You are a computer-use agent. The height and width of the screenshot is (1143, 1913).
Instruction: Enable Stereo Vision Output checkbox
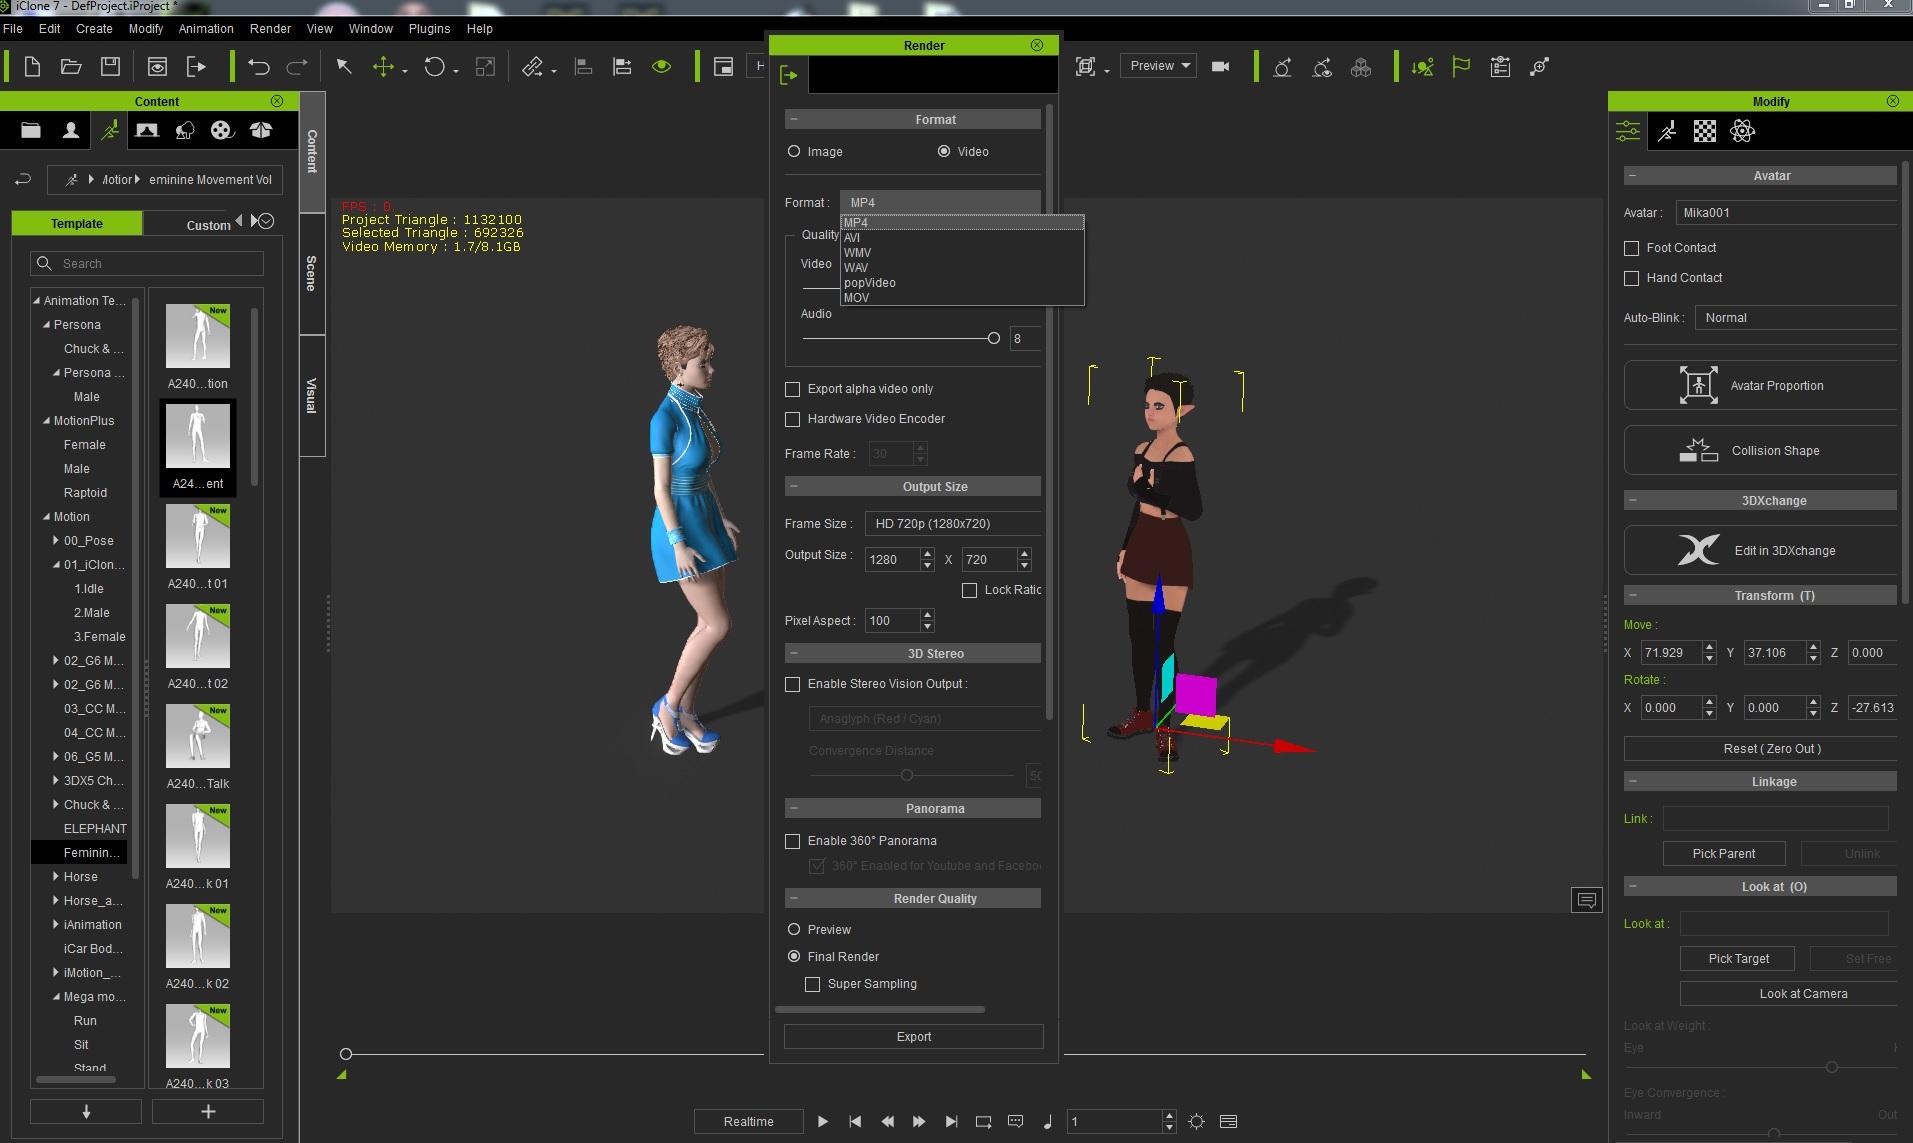point(793,684)
